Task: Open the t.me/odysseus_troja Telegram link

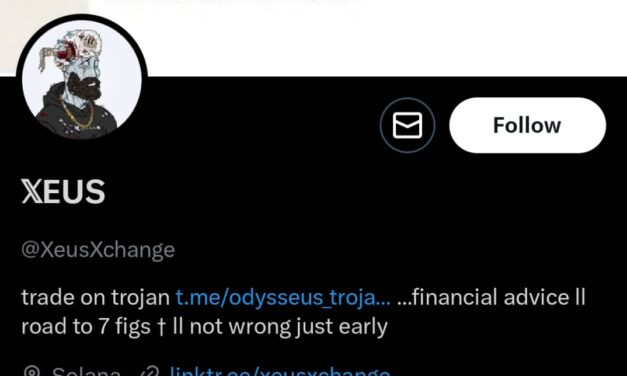Action: (283, 298)
